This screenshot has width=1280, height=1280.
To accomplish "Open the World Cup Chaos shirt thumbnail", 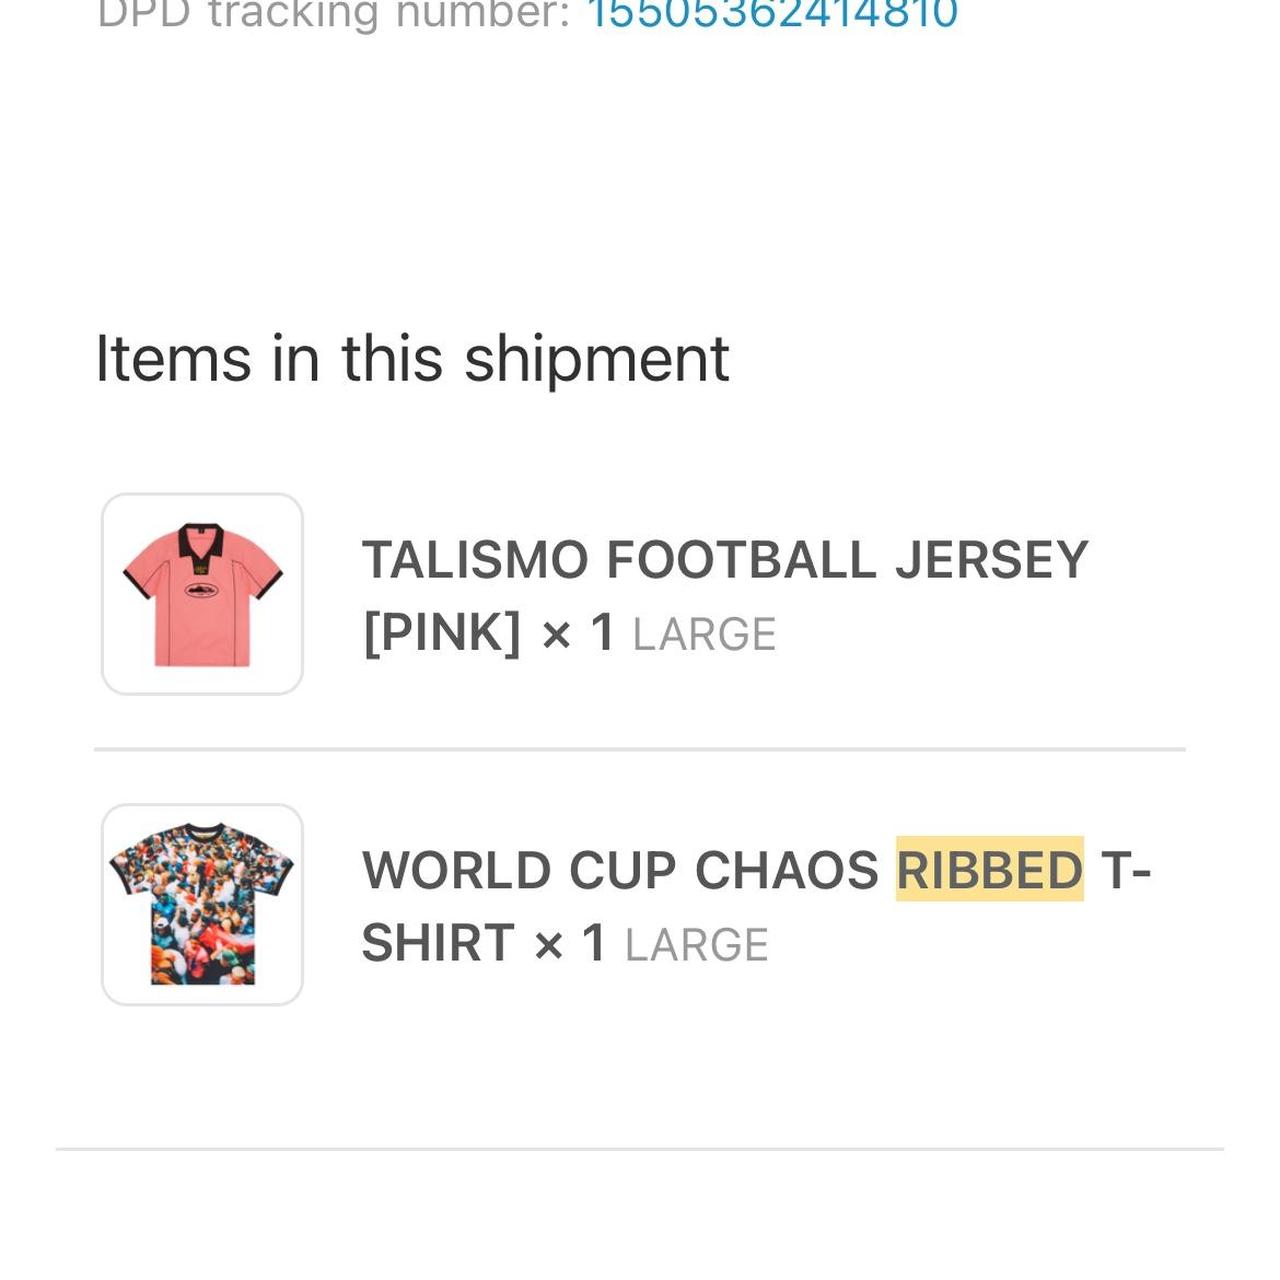I will click(202, 904).
